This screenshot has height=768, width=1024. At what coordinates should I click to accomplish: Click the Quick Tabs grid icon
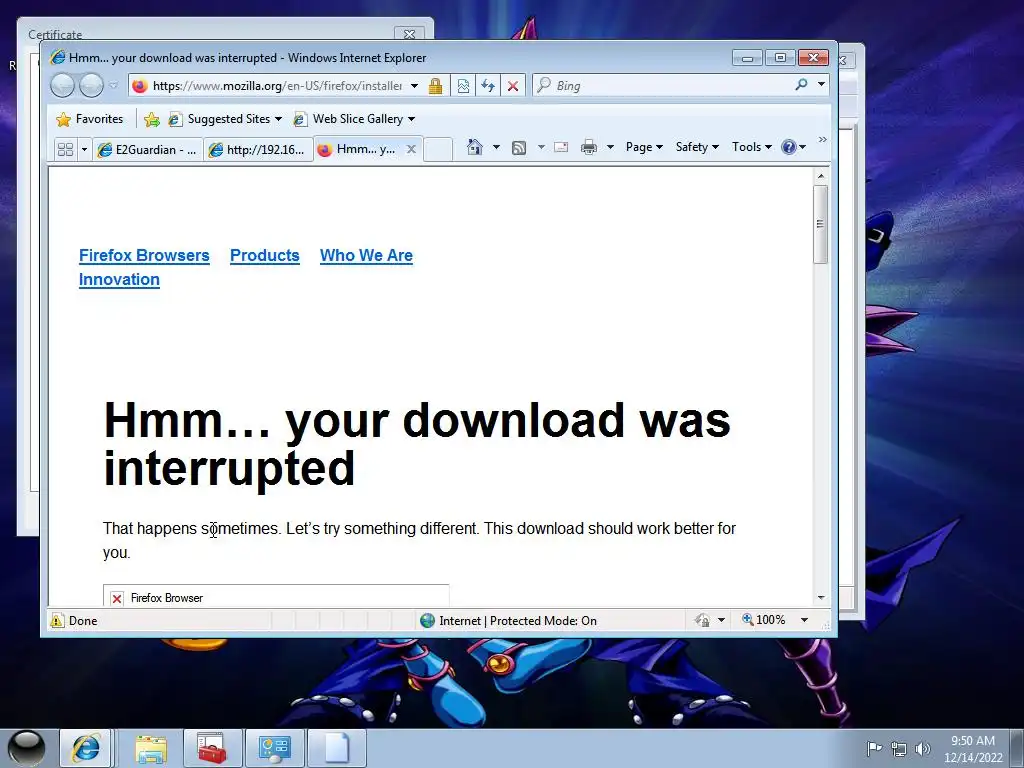coord(65,150)
